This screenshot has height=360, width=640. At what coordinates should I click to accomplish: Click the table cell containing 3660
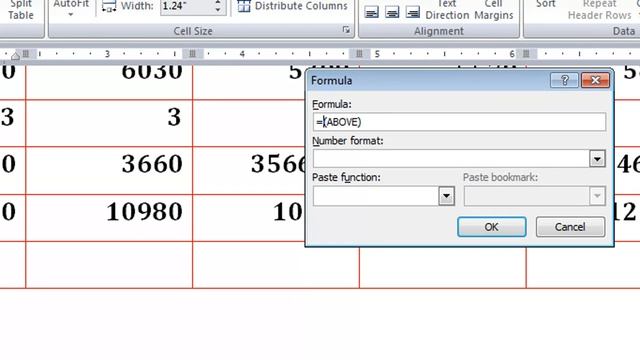(109, 171)
